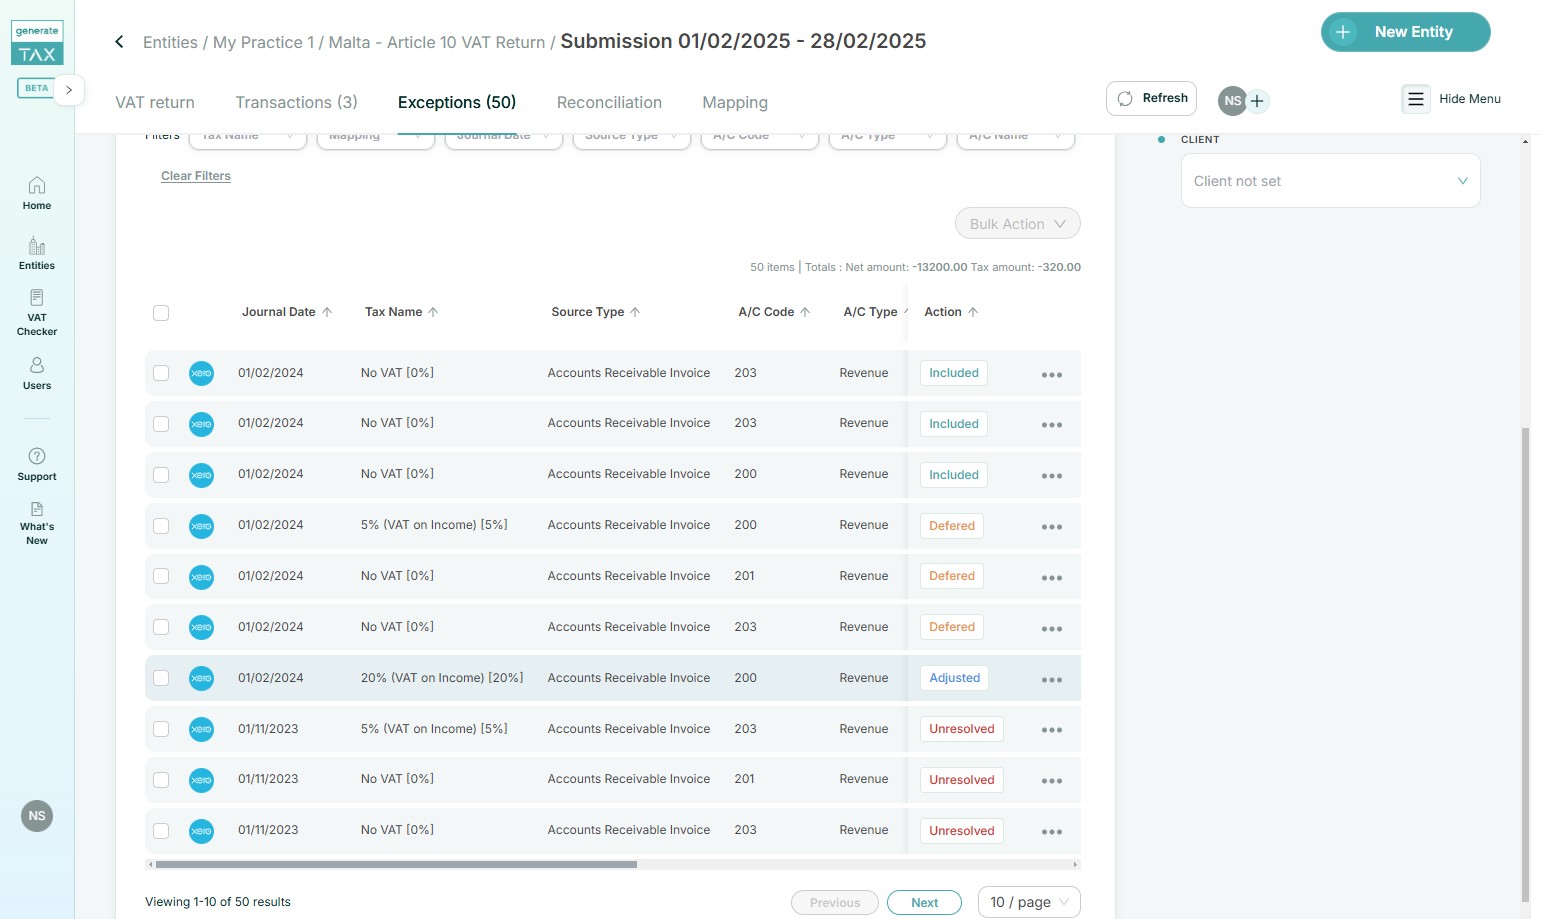Click the NS user badge beside Refresh
Image resolution: width=1541 pixels, height=919 pixels.
[1232, 101]
